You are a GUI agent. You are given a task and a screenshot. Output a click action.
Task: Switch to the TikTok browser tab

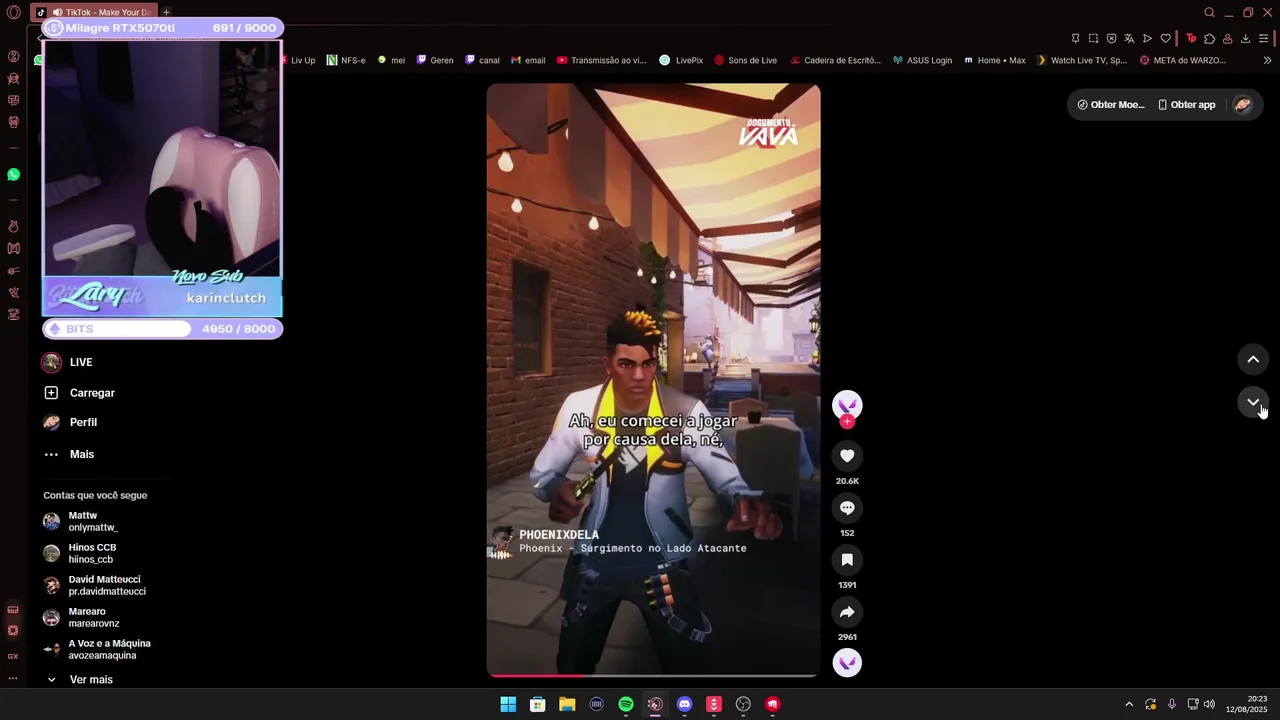pyautogui.click(x=95, y=12)
